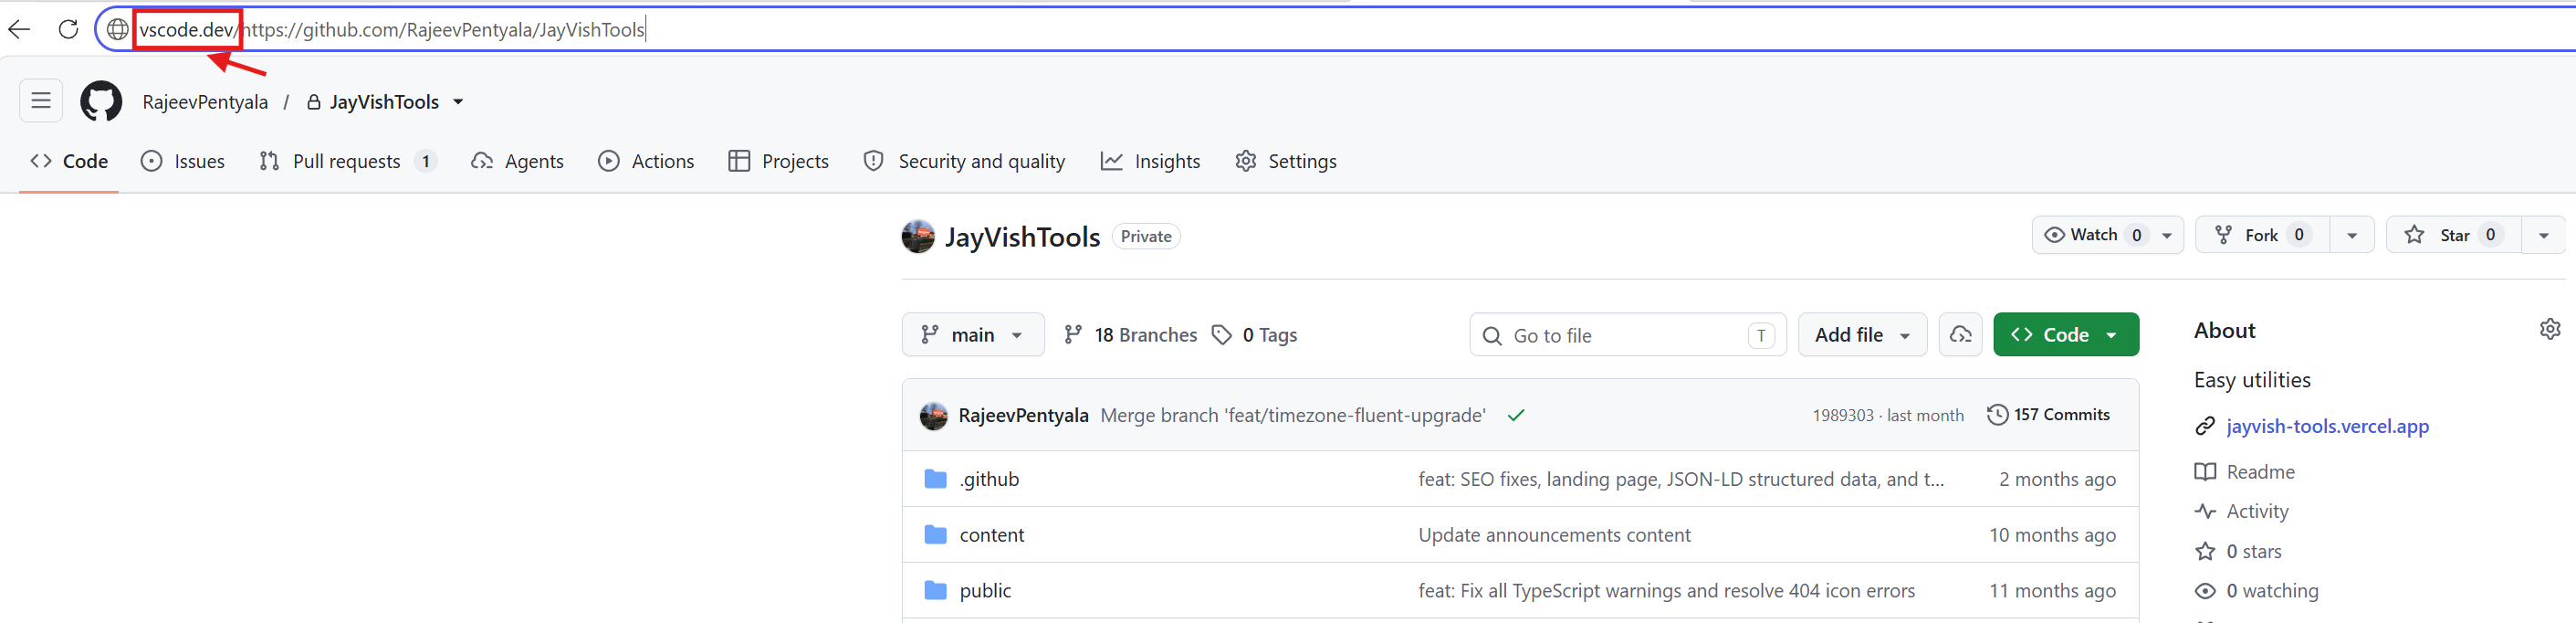Click the cloud codespace icon button
2576x623 pixels.
coord(1960,335)
